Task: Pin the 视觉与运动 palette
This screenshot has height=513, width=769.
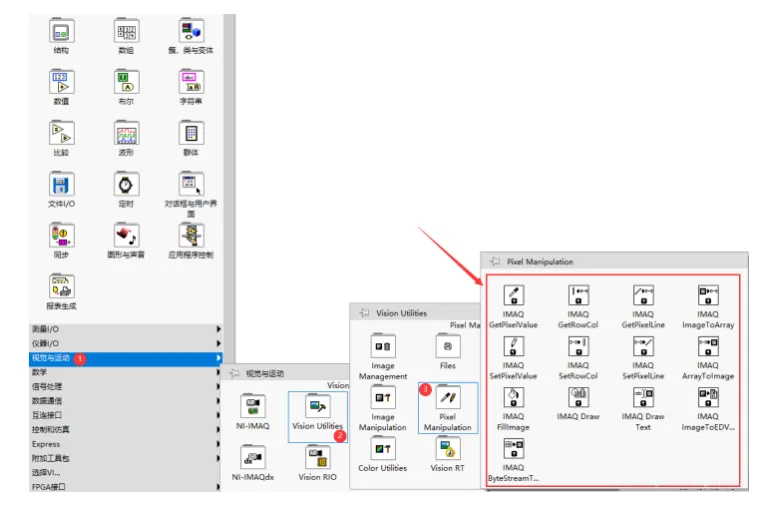Action: (x=234, y=373)
